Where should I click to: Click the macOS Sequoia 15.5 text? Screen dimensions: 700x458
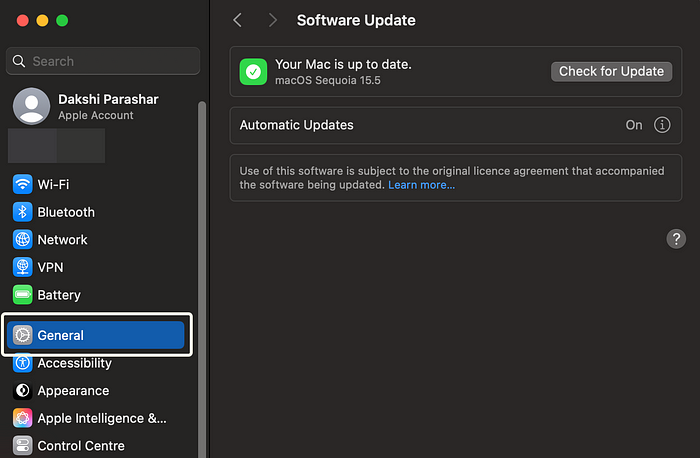[328, 80]
